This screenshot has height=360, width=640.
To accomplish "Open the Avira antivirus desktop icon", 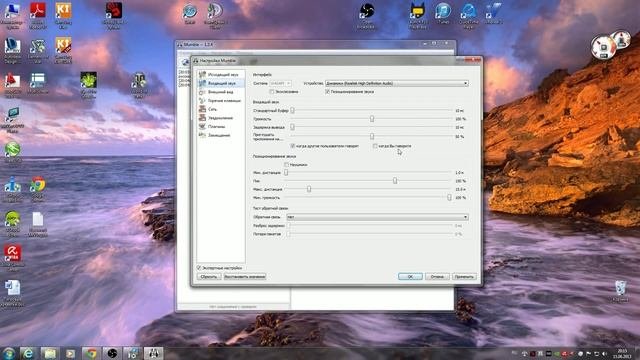I will [13, 257].
